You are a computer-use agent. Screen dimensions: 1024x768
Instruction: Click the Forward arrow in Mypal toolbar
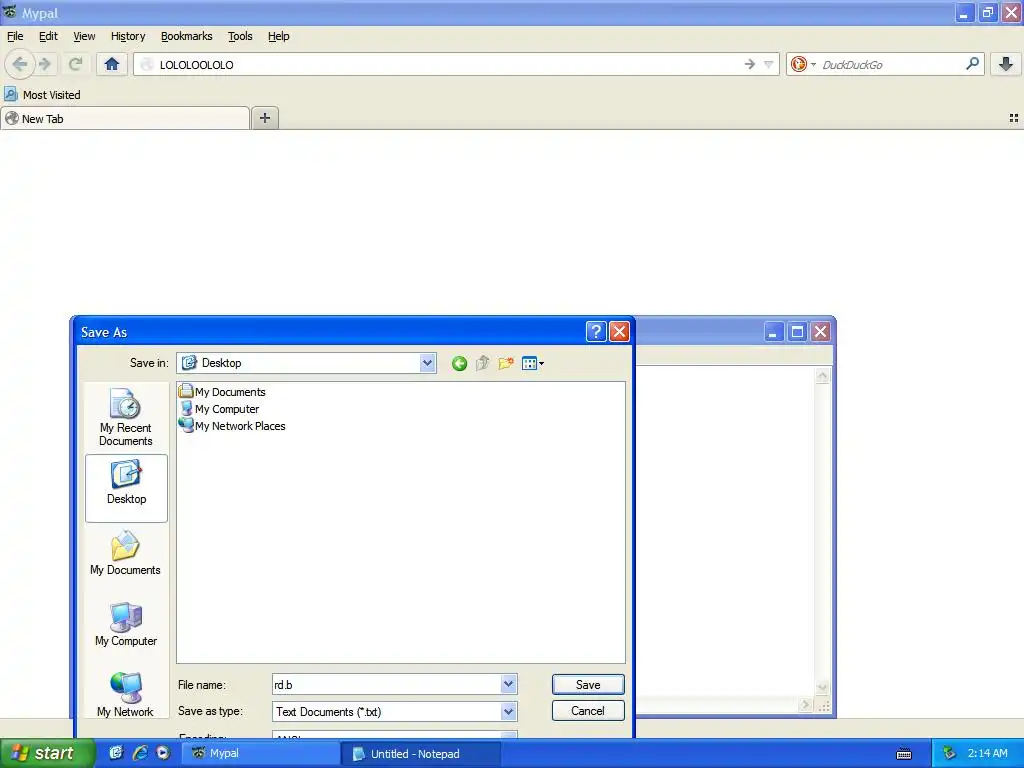[x=45, y=64]
